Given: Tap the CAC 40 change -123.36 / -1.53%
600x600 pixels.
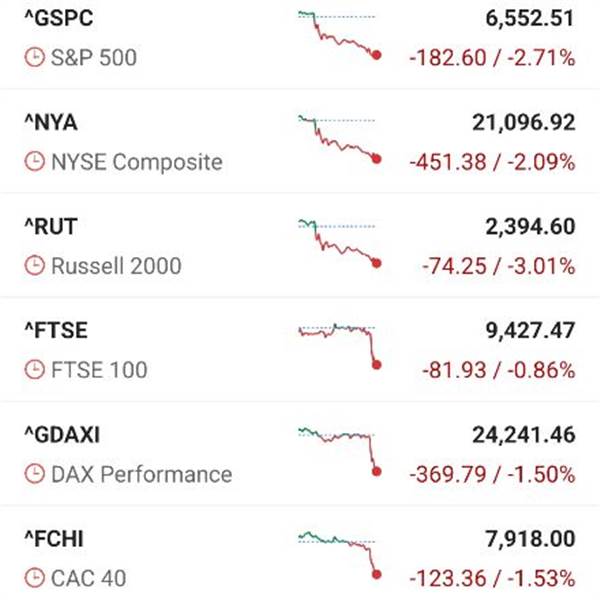Looking at the screenshot, I should pos(487,578).
